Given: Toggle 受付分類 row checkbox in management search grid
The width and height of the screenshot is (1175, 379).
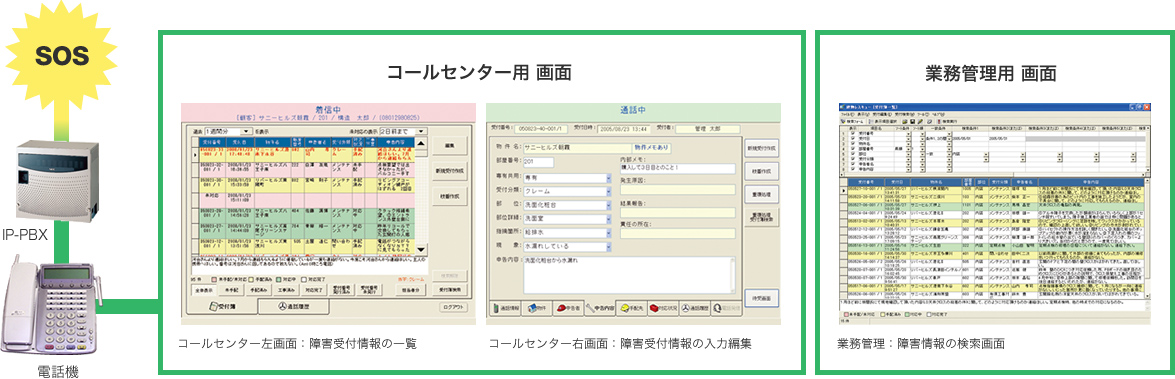Looking at the screenshot, I should (x=852, y=159).
